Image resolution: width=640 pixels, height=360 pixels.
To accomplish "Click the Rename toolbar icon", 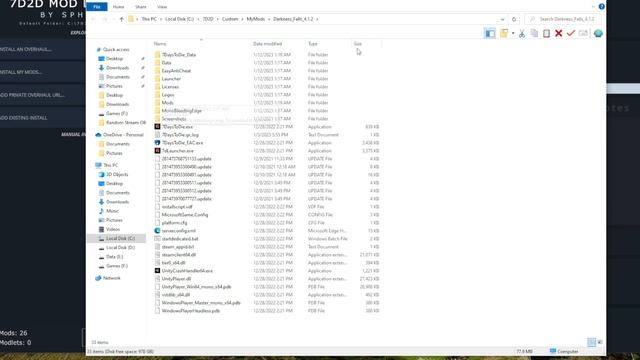I will tap(583, 33).
